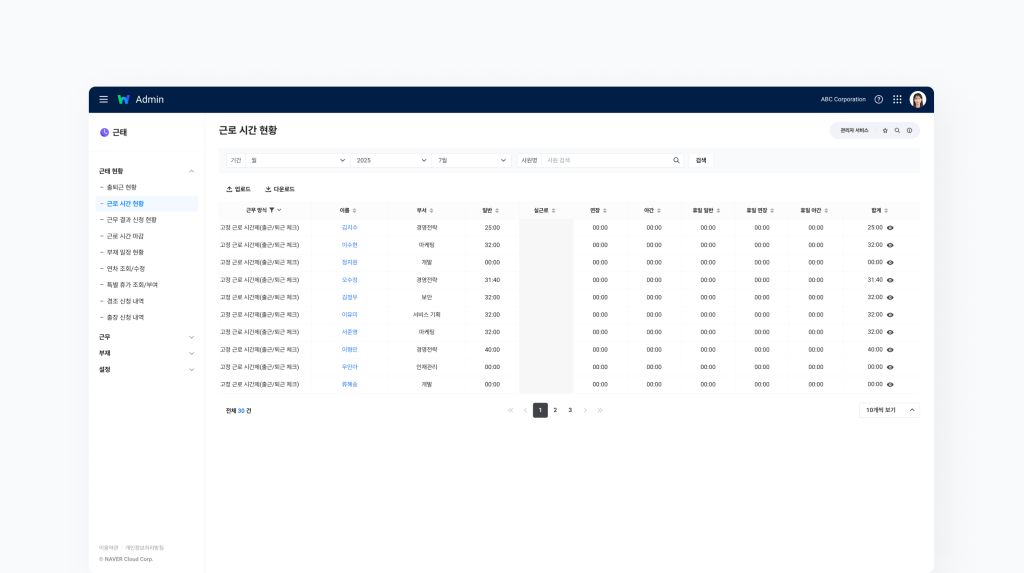Select 연차 조회/수정 in the sidebar
The height and width of the screenshot is (573, 1024).
[125, 268]
